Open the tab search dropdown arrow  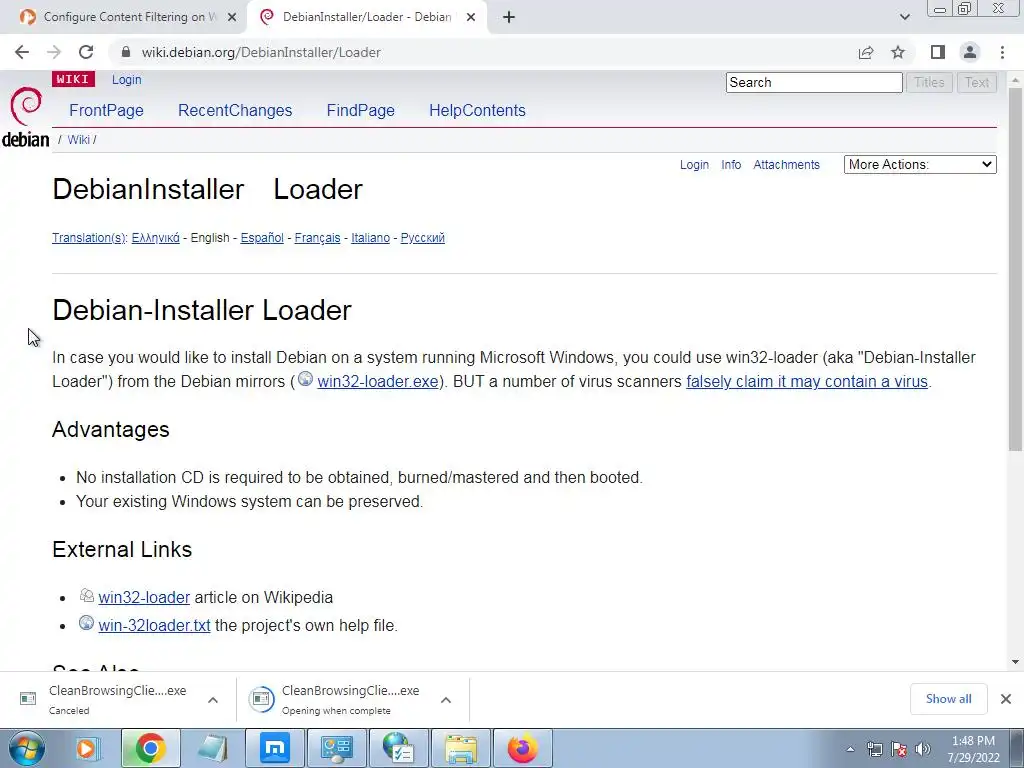[904, 17]
